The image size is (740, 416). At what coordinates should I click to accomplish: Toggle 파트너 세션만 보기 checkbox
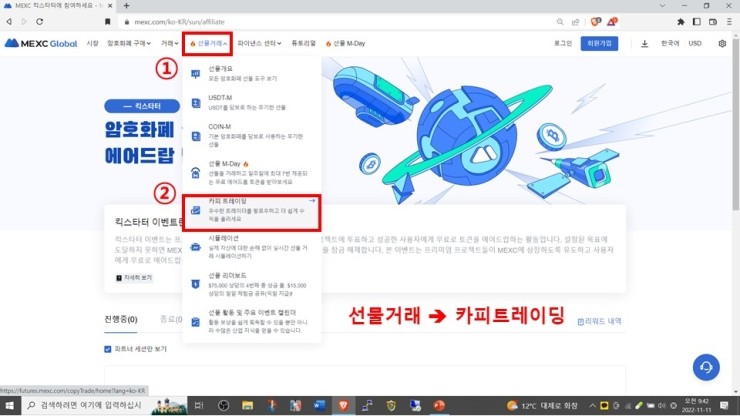click(x=108, y=349)
